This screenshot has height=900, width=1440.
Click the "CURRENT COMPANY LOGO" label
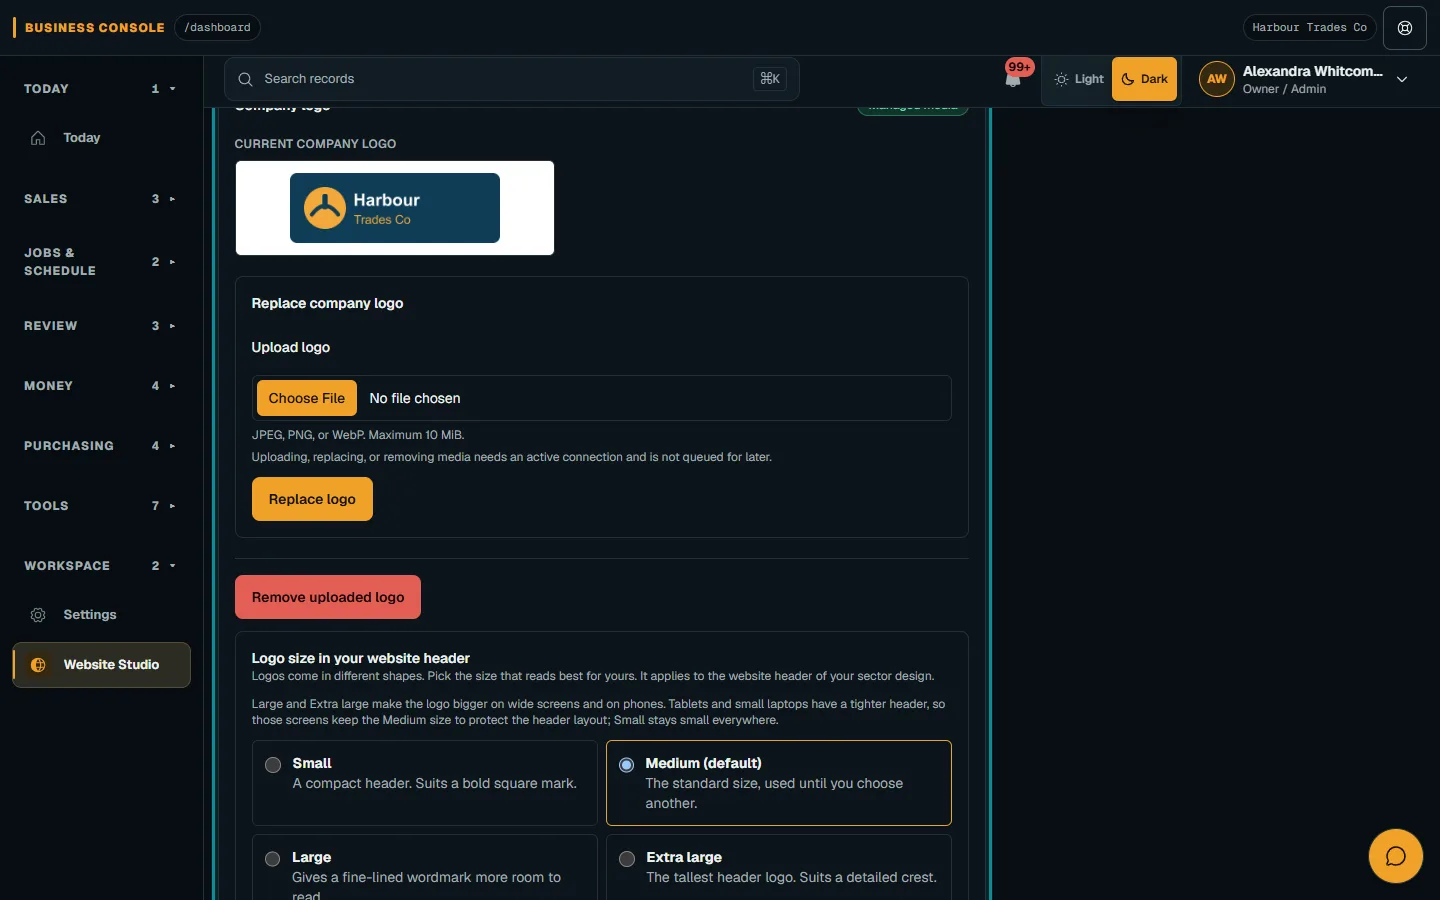pyautogui.click(x=315, y=144)
